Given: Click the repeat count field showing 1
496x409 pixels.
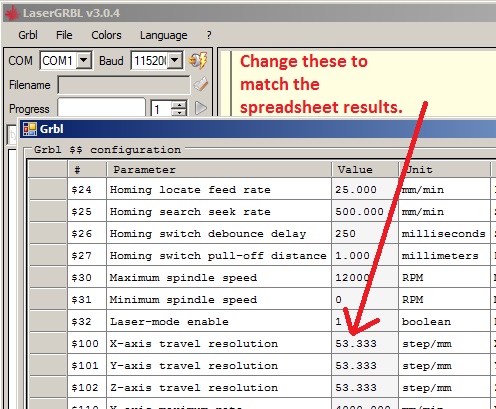Looking at the screenshot, I should 161,109.
